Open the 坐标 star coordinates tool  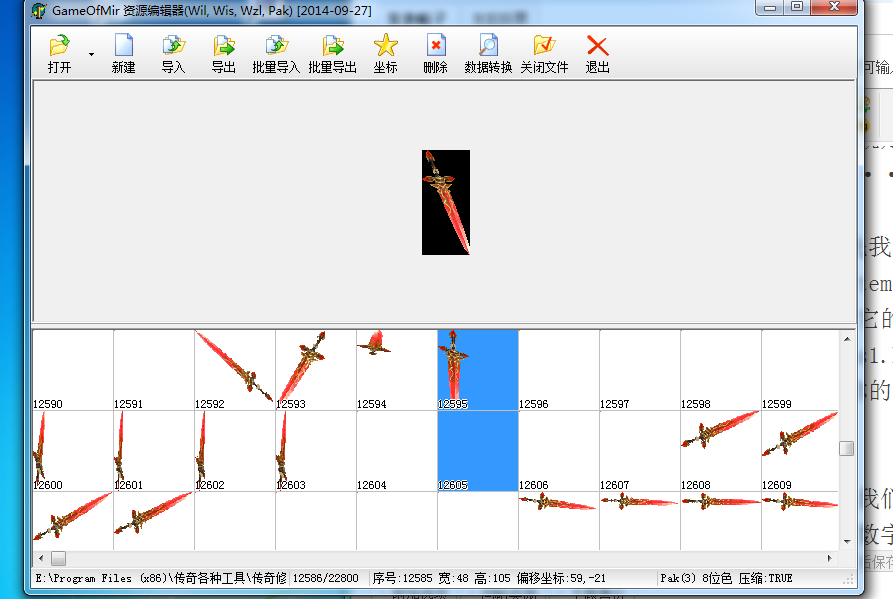point(386,54)
